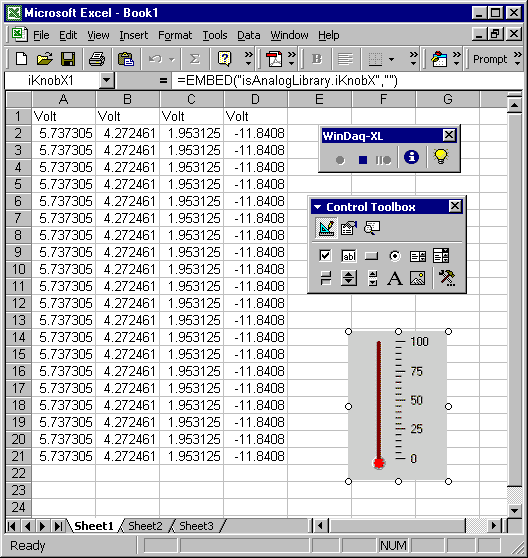
Task: Select the Check Box control tool
Action: (325, 256)
